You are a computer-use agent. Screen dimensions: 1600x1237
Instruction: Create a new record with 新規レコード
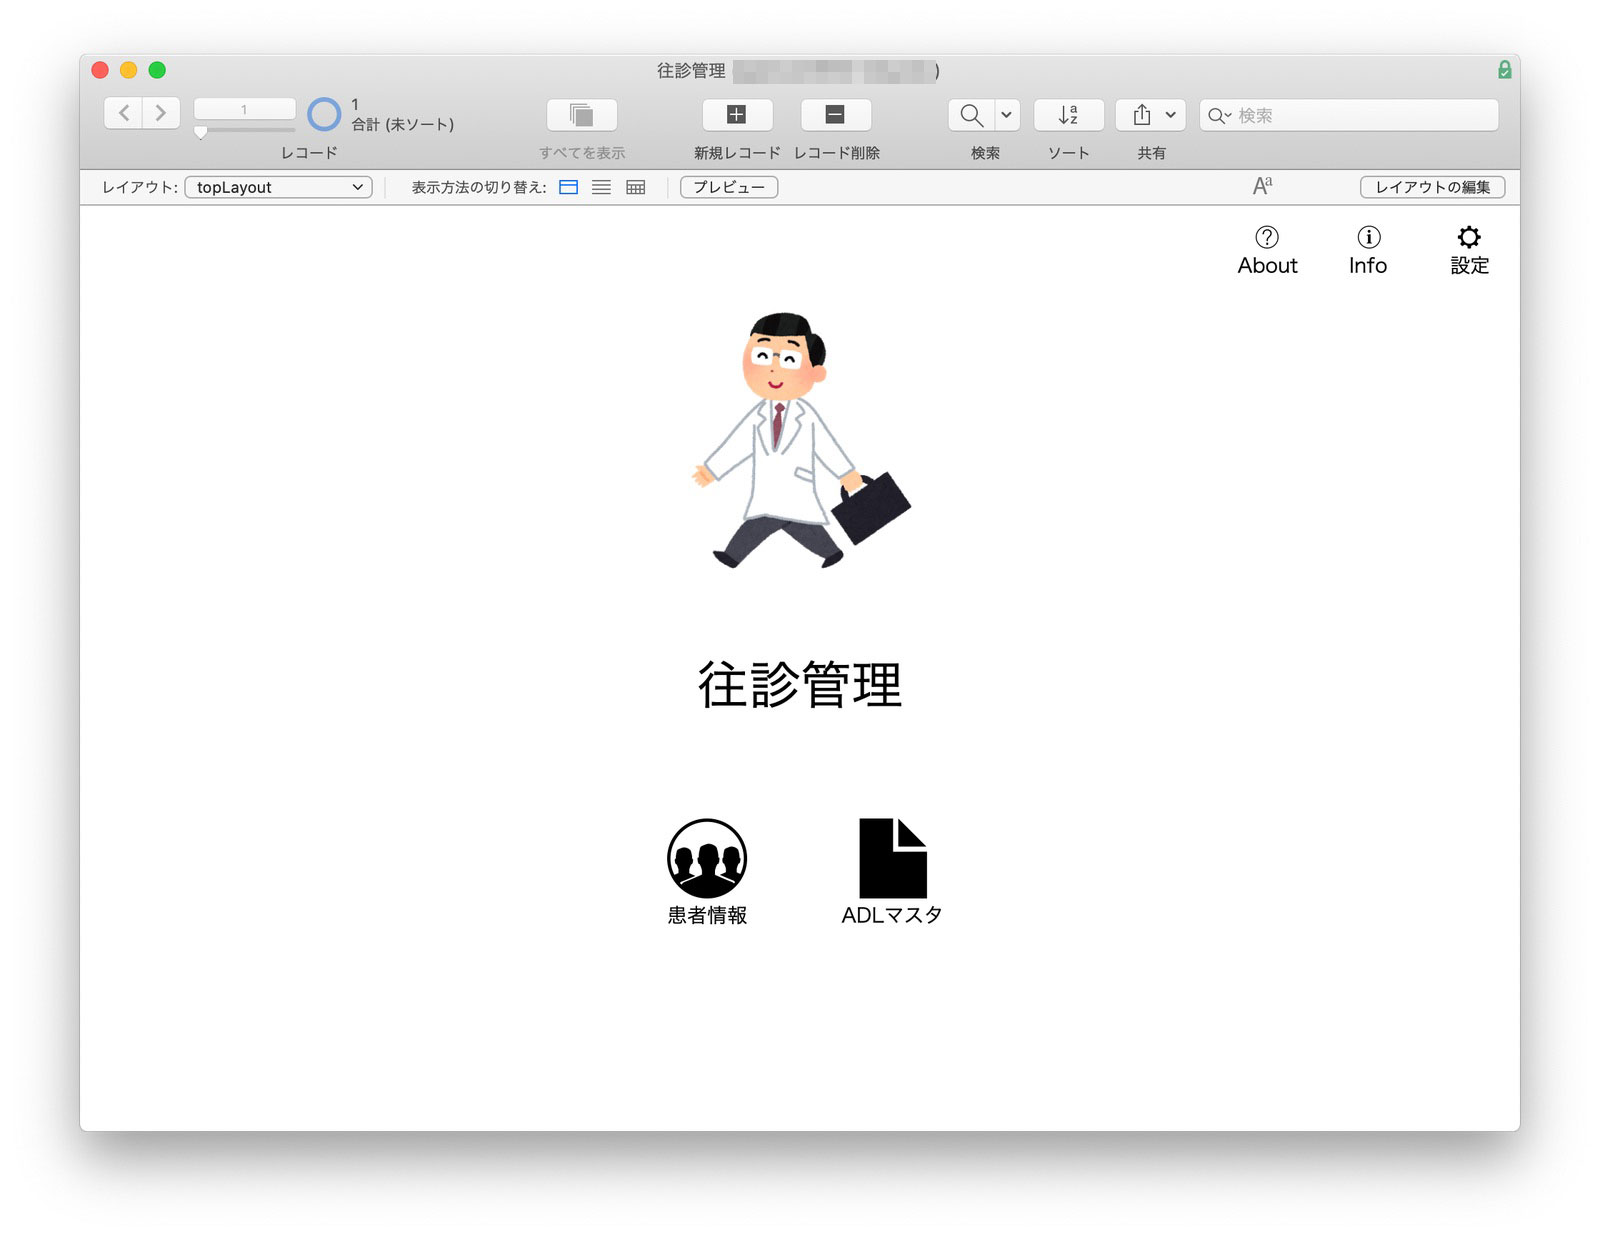click(x=737, y=114)
